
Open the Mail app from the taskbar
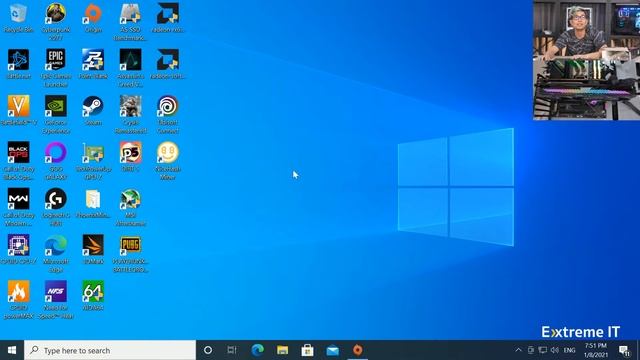(x=332, y=350)
